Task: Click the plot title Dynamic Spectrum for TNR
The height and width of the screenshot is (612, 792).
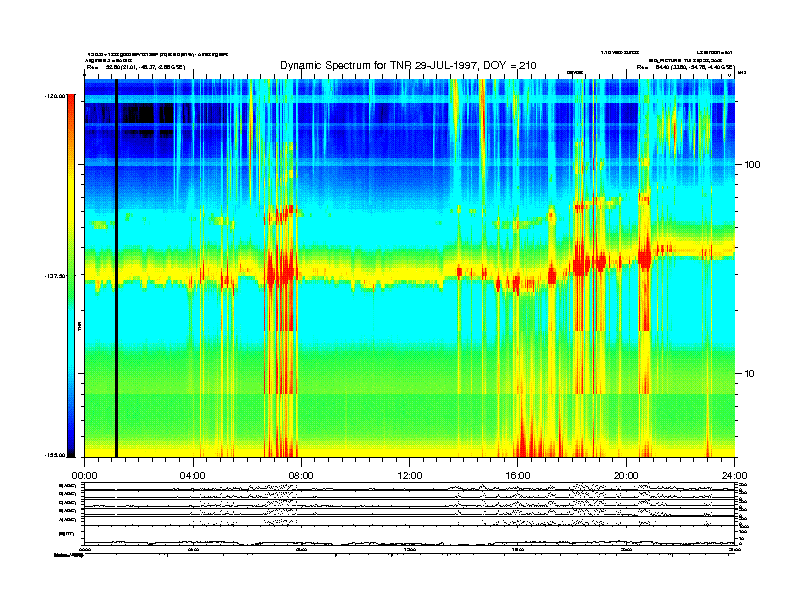Action: (x=407, y=65)
